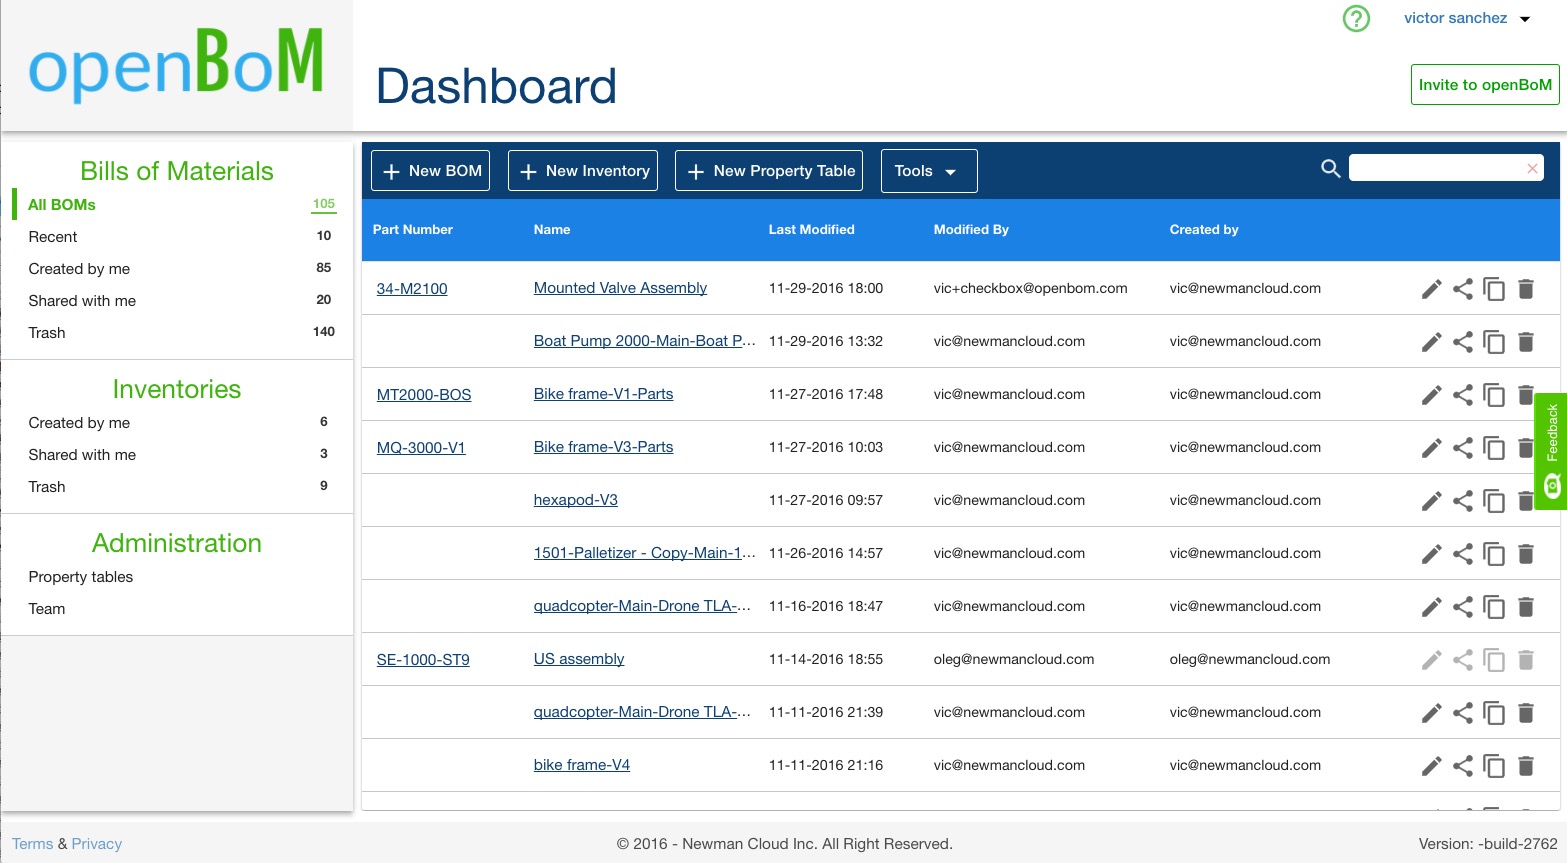Delete the Mounted Valve Assembly BOM

point(1526,289)
